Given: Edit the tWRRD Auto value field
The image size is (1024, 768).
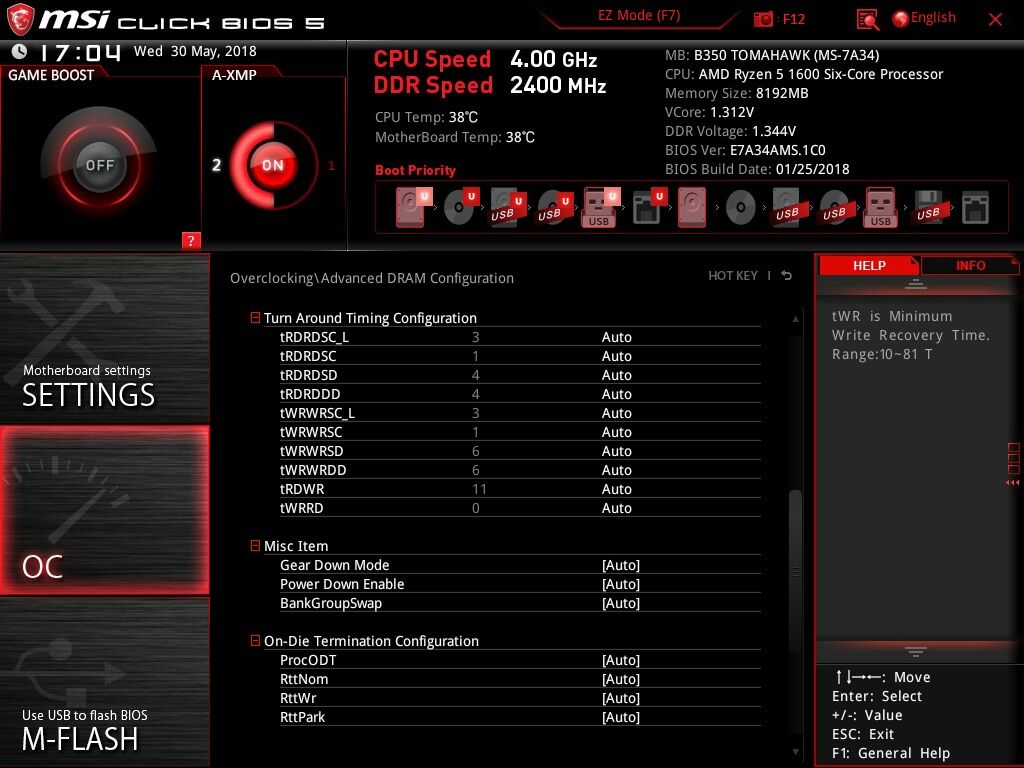Looking at the screenshot, I should pyautogui.click(x=616, y=507).
